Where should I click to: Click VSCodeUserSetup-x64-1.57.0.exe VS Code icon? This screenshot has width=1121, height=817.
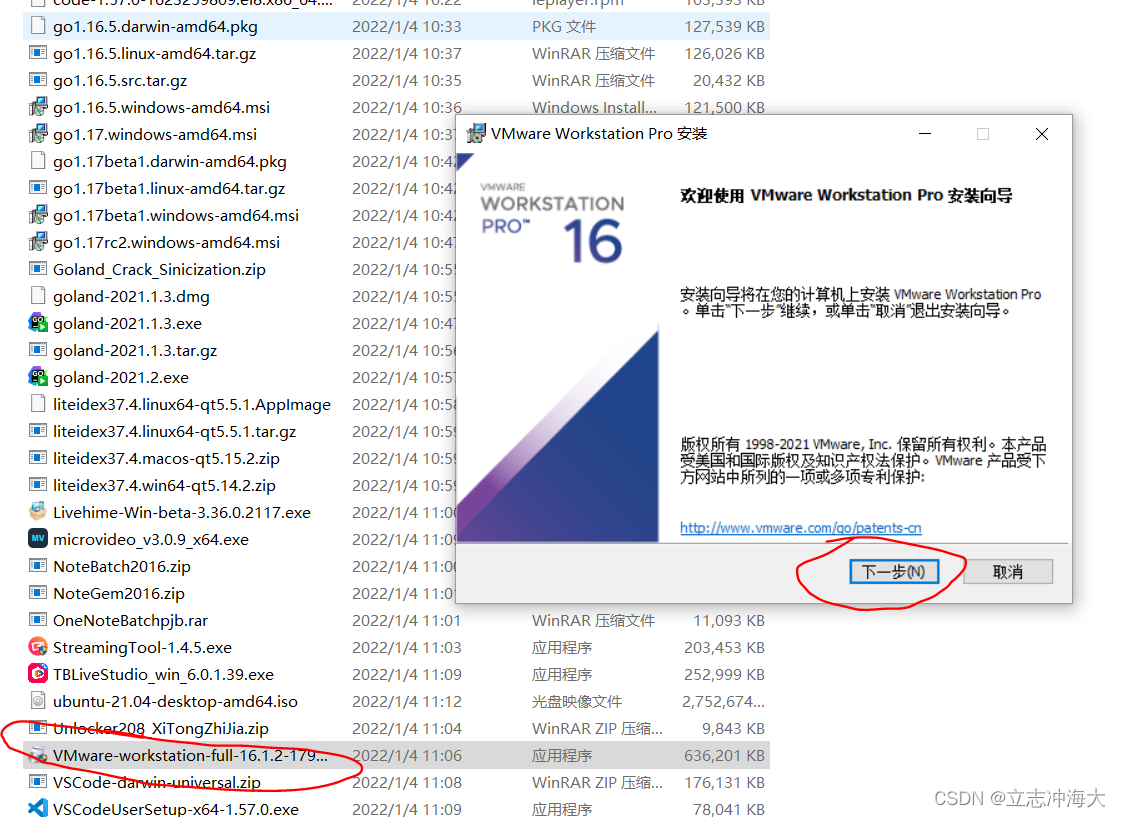point(38,808)
